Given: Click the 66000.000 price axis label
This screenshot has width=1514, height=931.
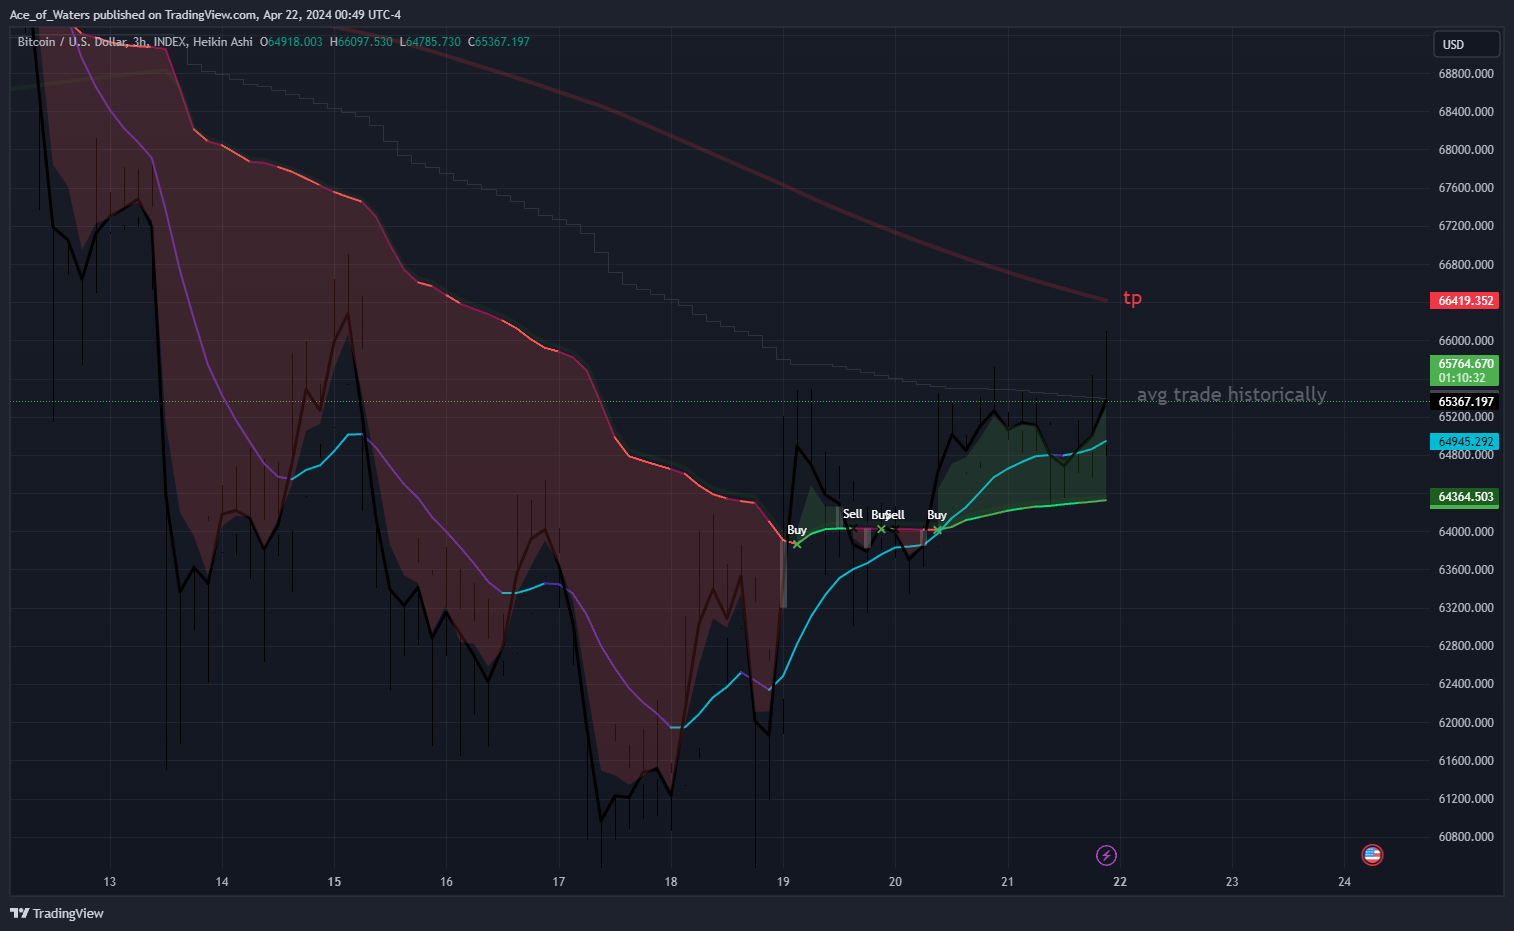Looking at the screenshot, I should click(x=1466, y=341).
